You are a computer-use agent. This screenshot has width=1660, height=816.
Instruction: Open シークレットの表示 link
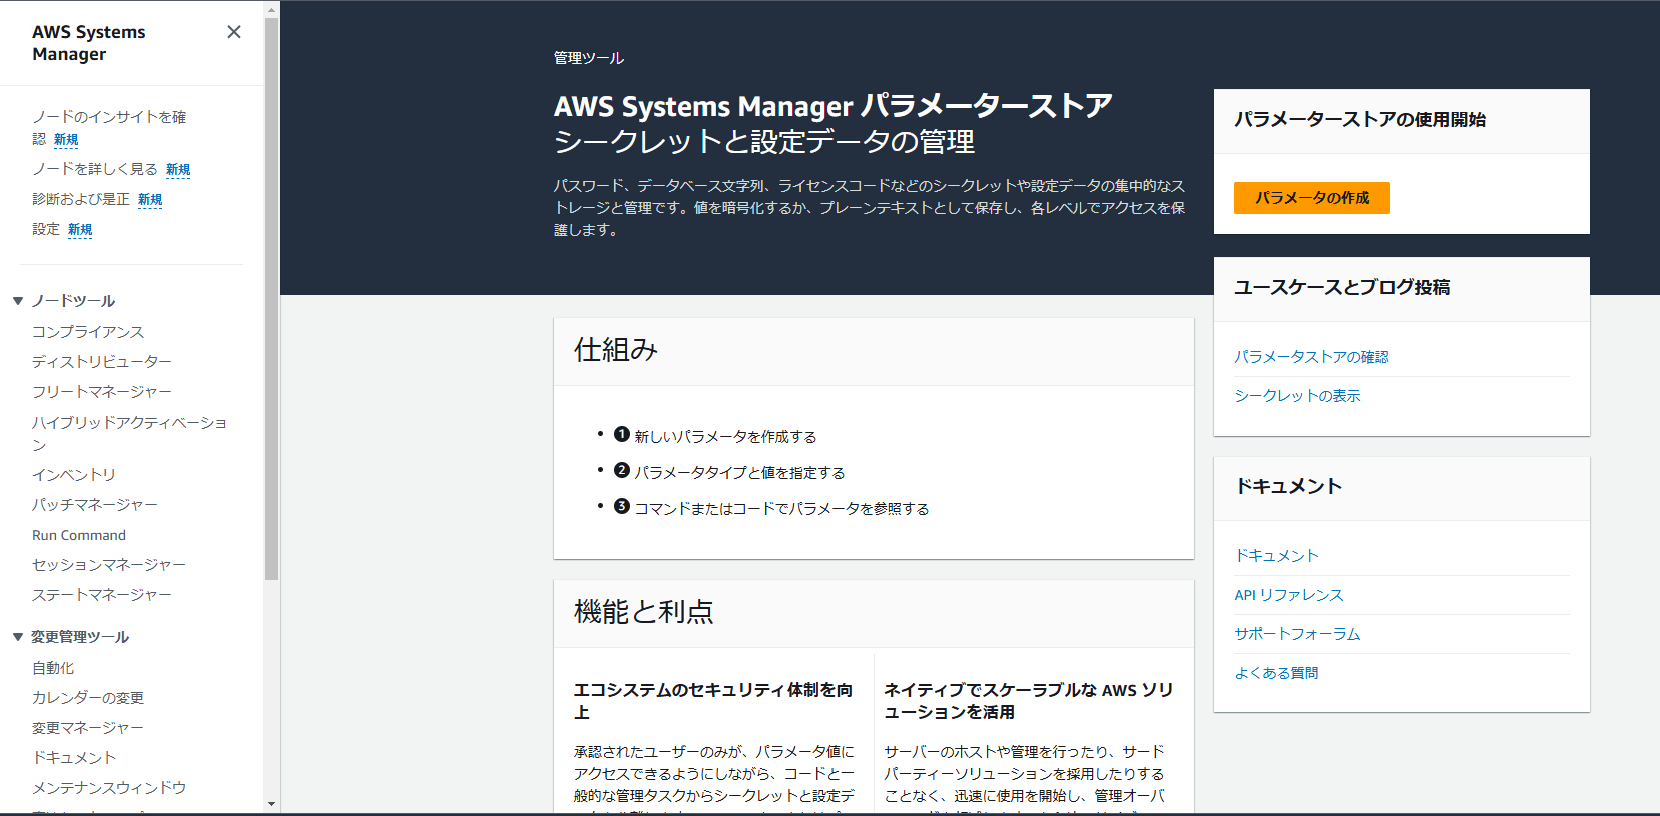coord(1297,396)
